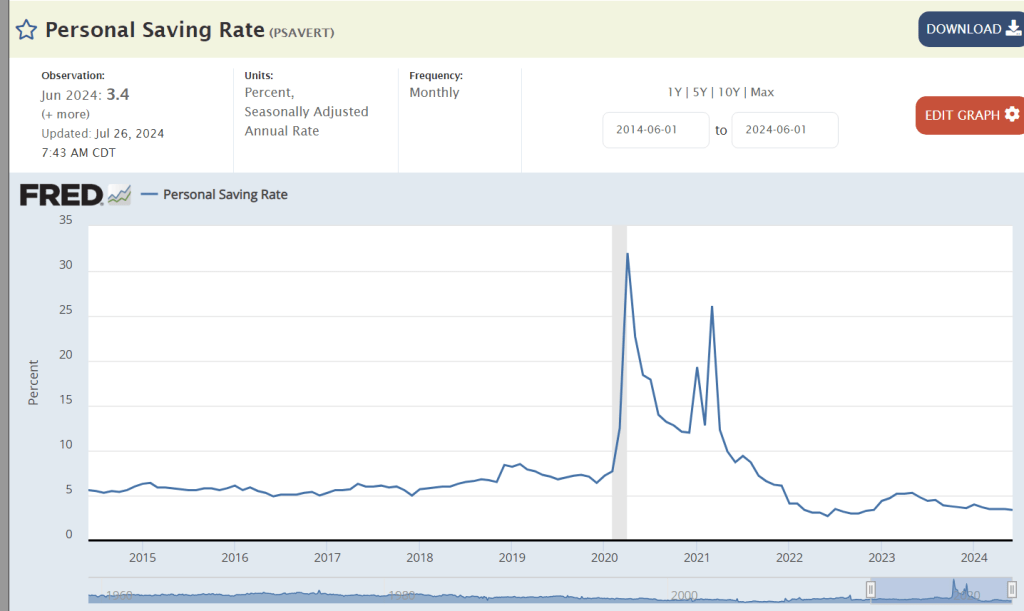Click the small chart icon beside FRED logo

pos(120,195)
